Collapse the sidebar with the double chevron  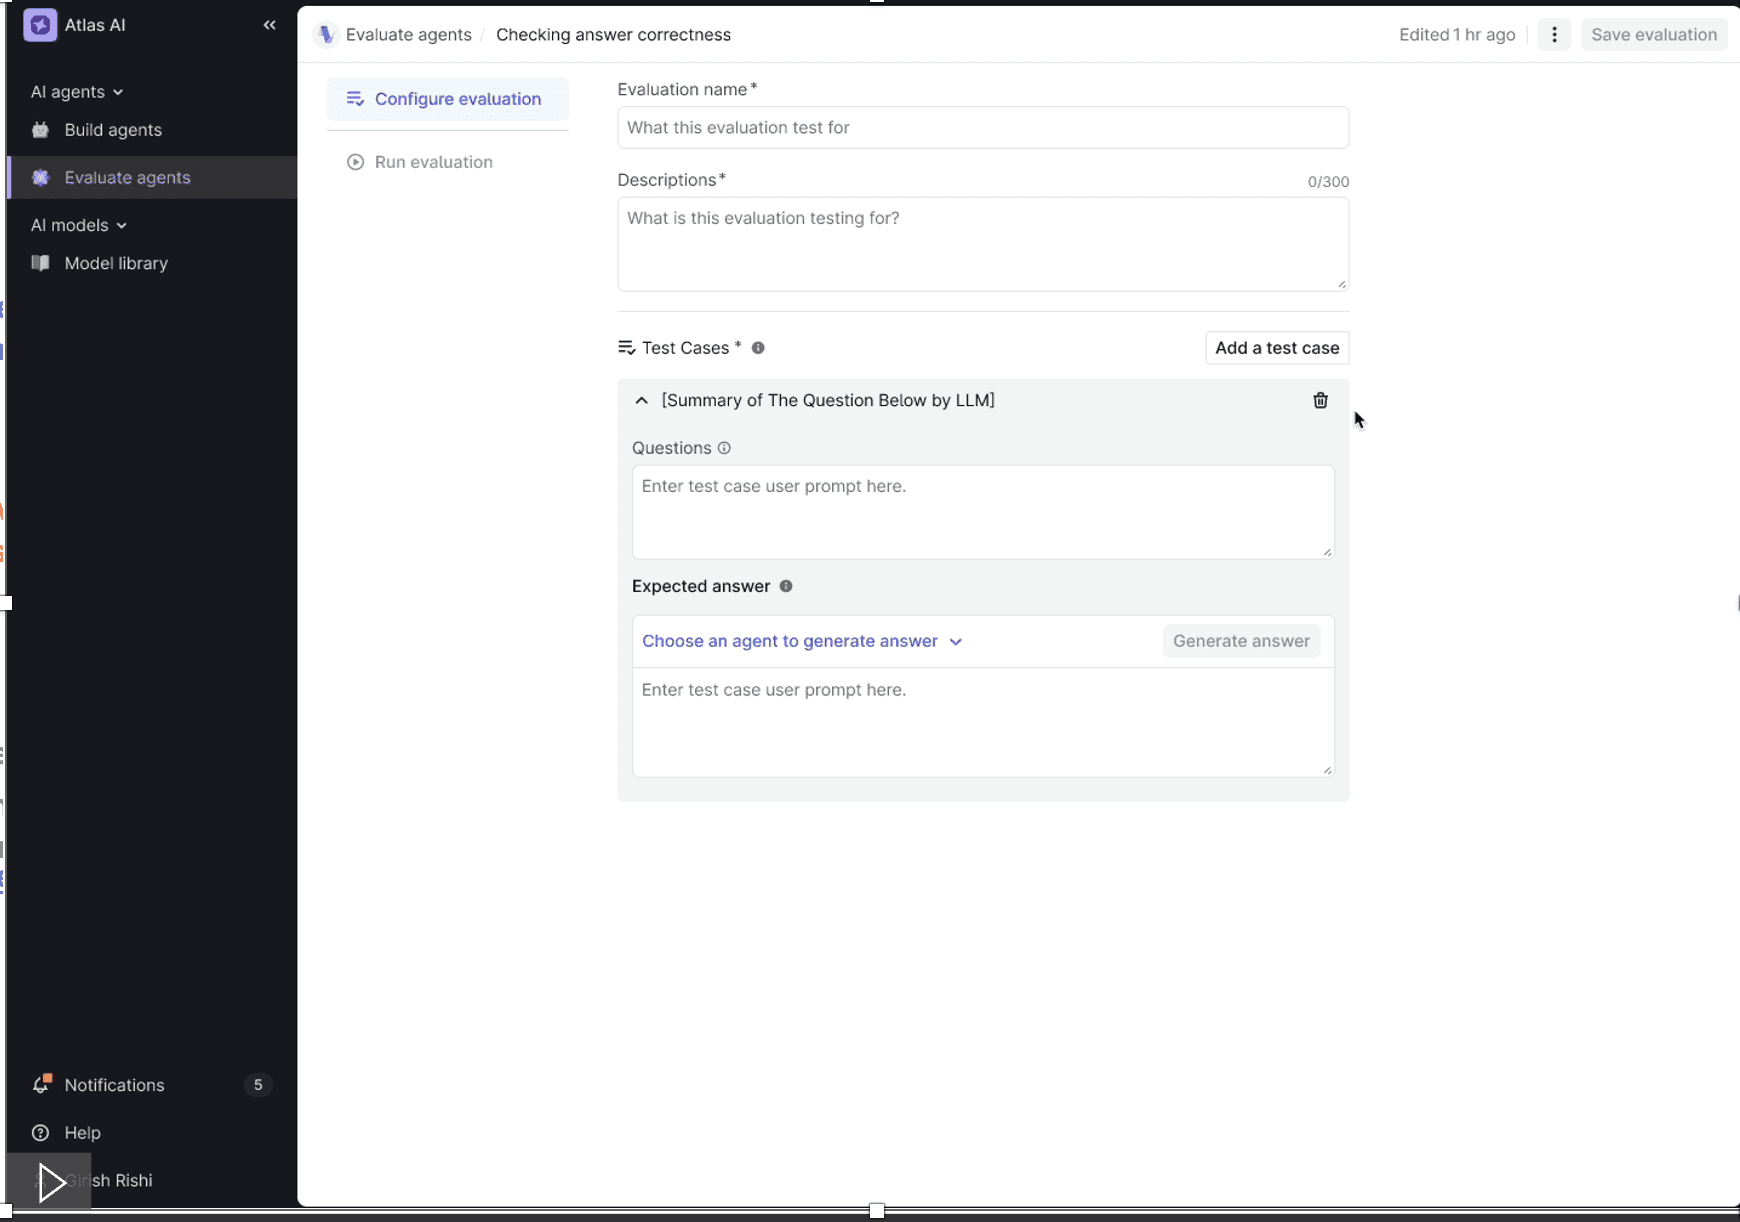269,25
